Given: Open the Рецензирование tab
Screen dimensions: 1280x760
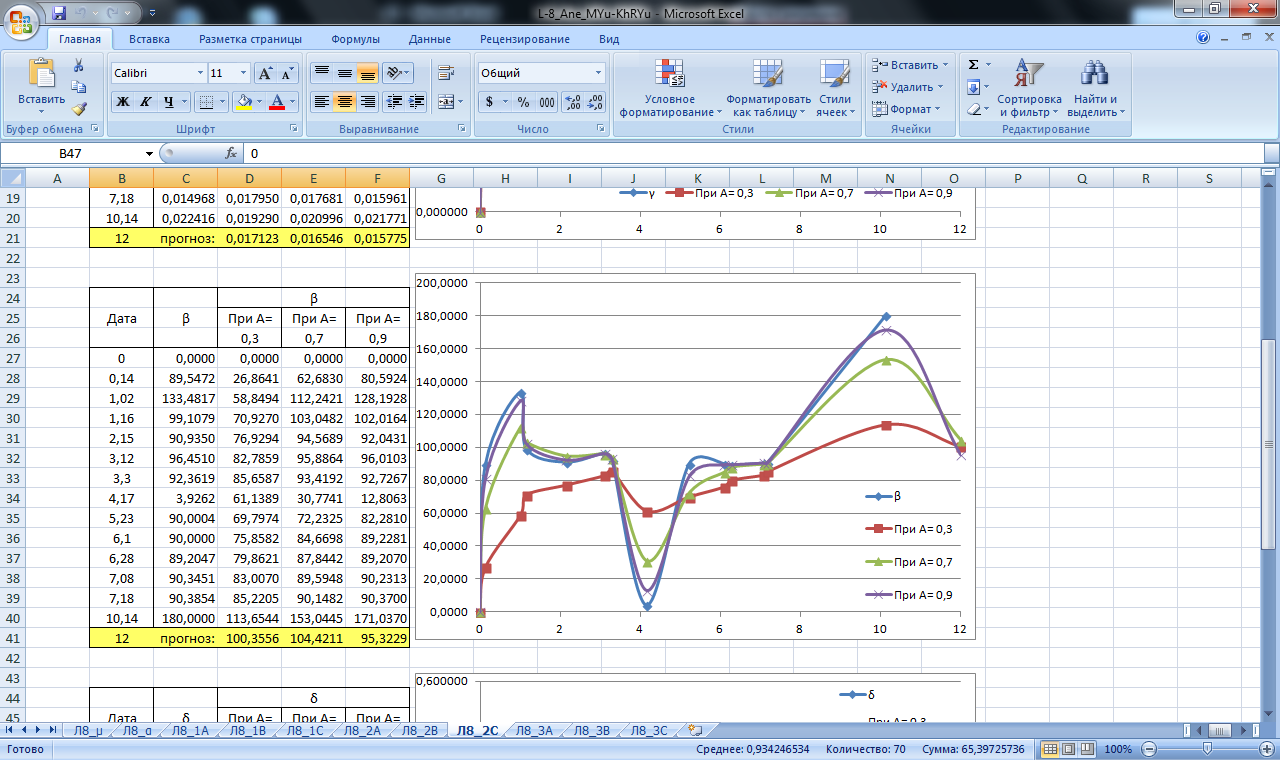Looking at the screenshot, I should pyautogui.click(x=525, y=39).
